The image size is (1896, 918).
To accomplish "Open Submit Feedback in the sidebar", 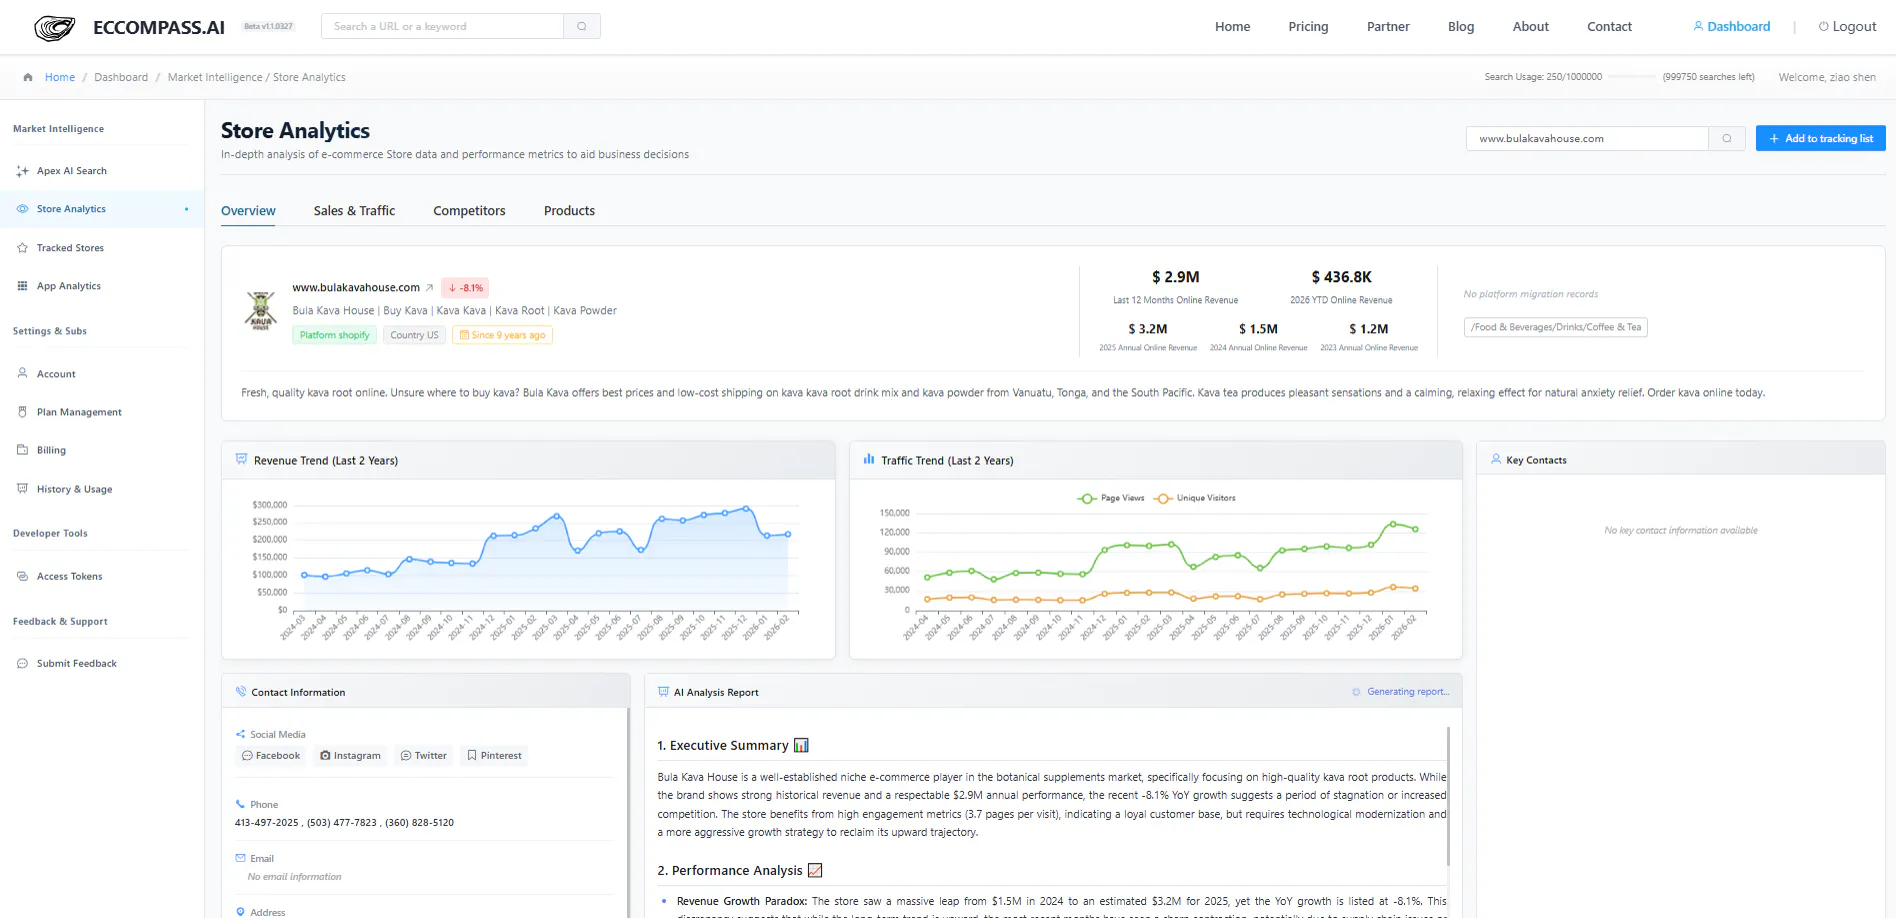I will 77,664.
